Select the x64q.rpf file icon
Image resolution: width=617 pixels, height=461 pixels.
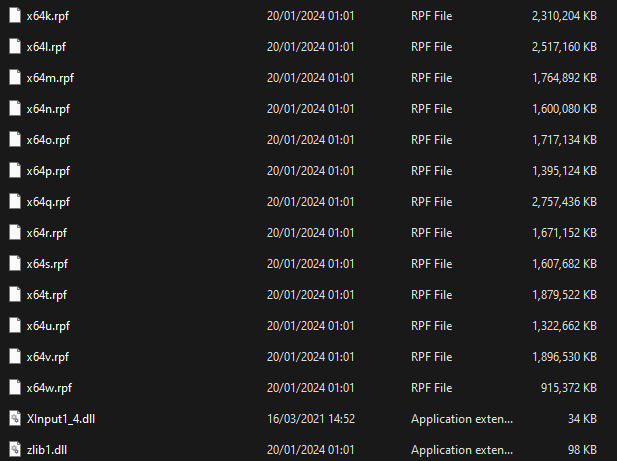tap(15, 202)
